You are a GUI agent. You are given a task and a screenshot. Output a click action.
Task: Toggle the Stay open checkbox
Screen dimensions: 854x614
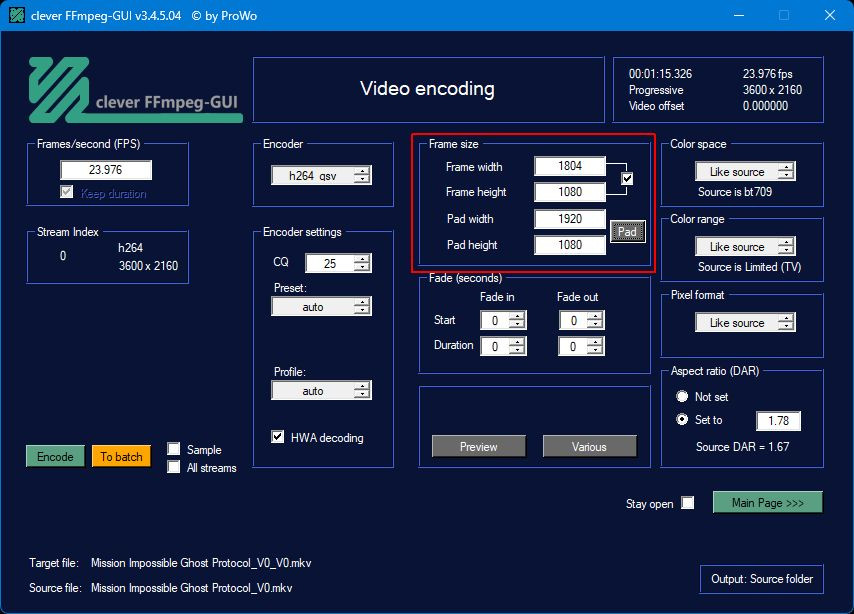pyautogui.click(x=687, y=504)
